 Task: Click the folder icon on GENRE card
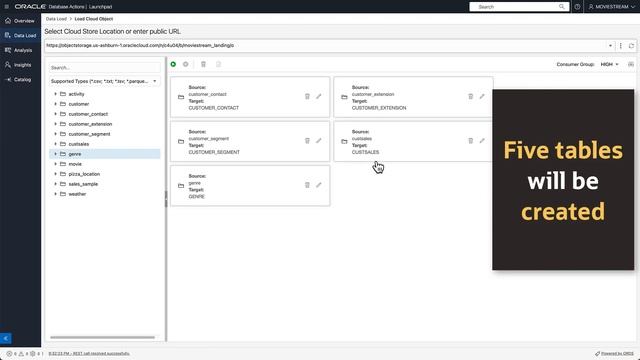point(181,186)
